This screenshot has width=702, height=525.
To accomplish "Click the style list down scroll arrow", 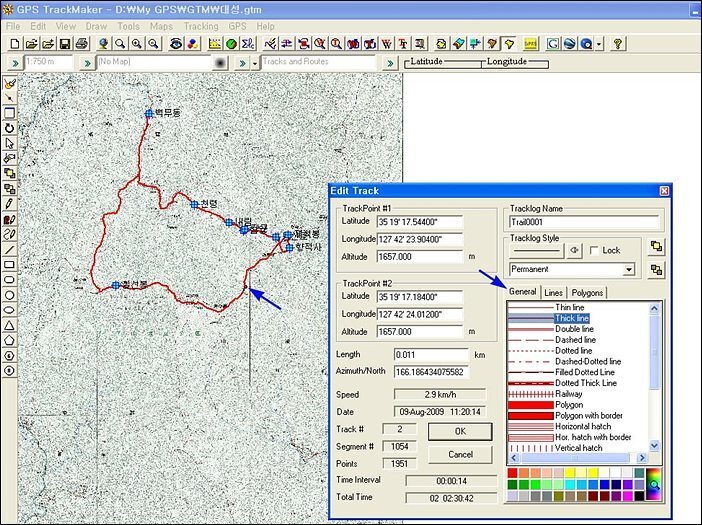I will [x=654, y=445].
